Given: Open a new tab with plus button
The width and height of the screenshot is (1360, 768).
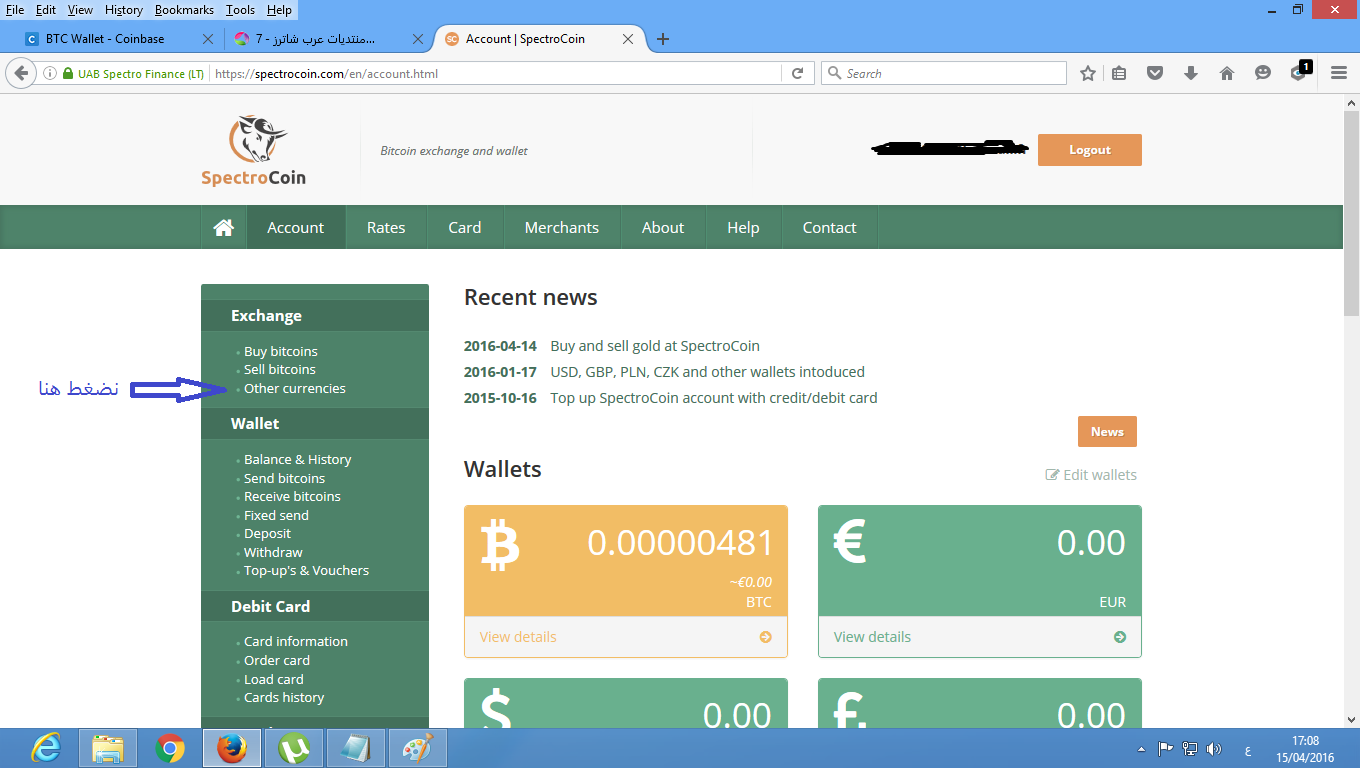Looking at the screenshot, I should coord(662,39).
